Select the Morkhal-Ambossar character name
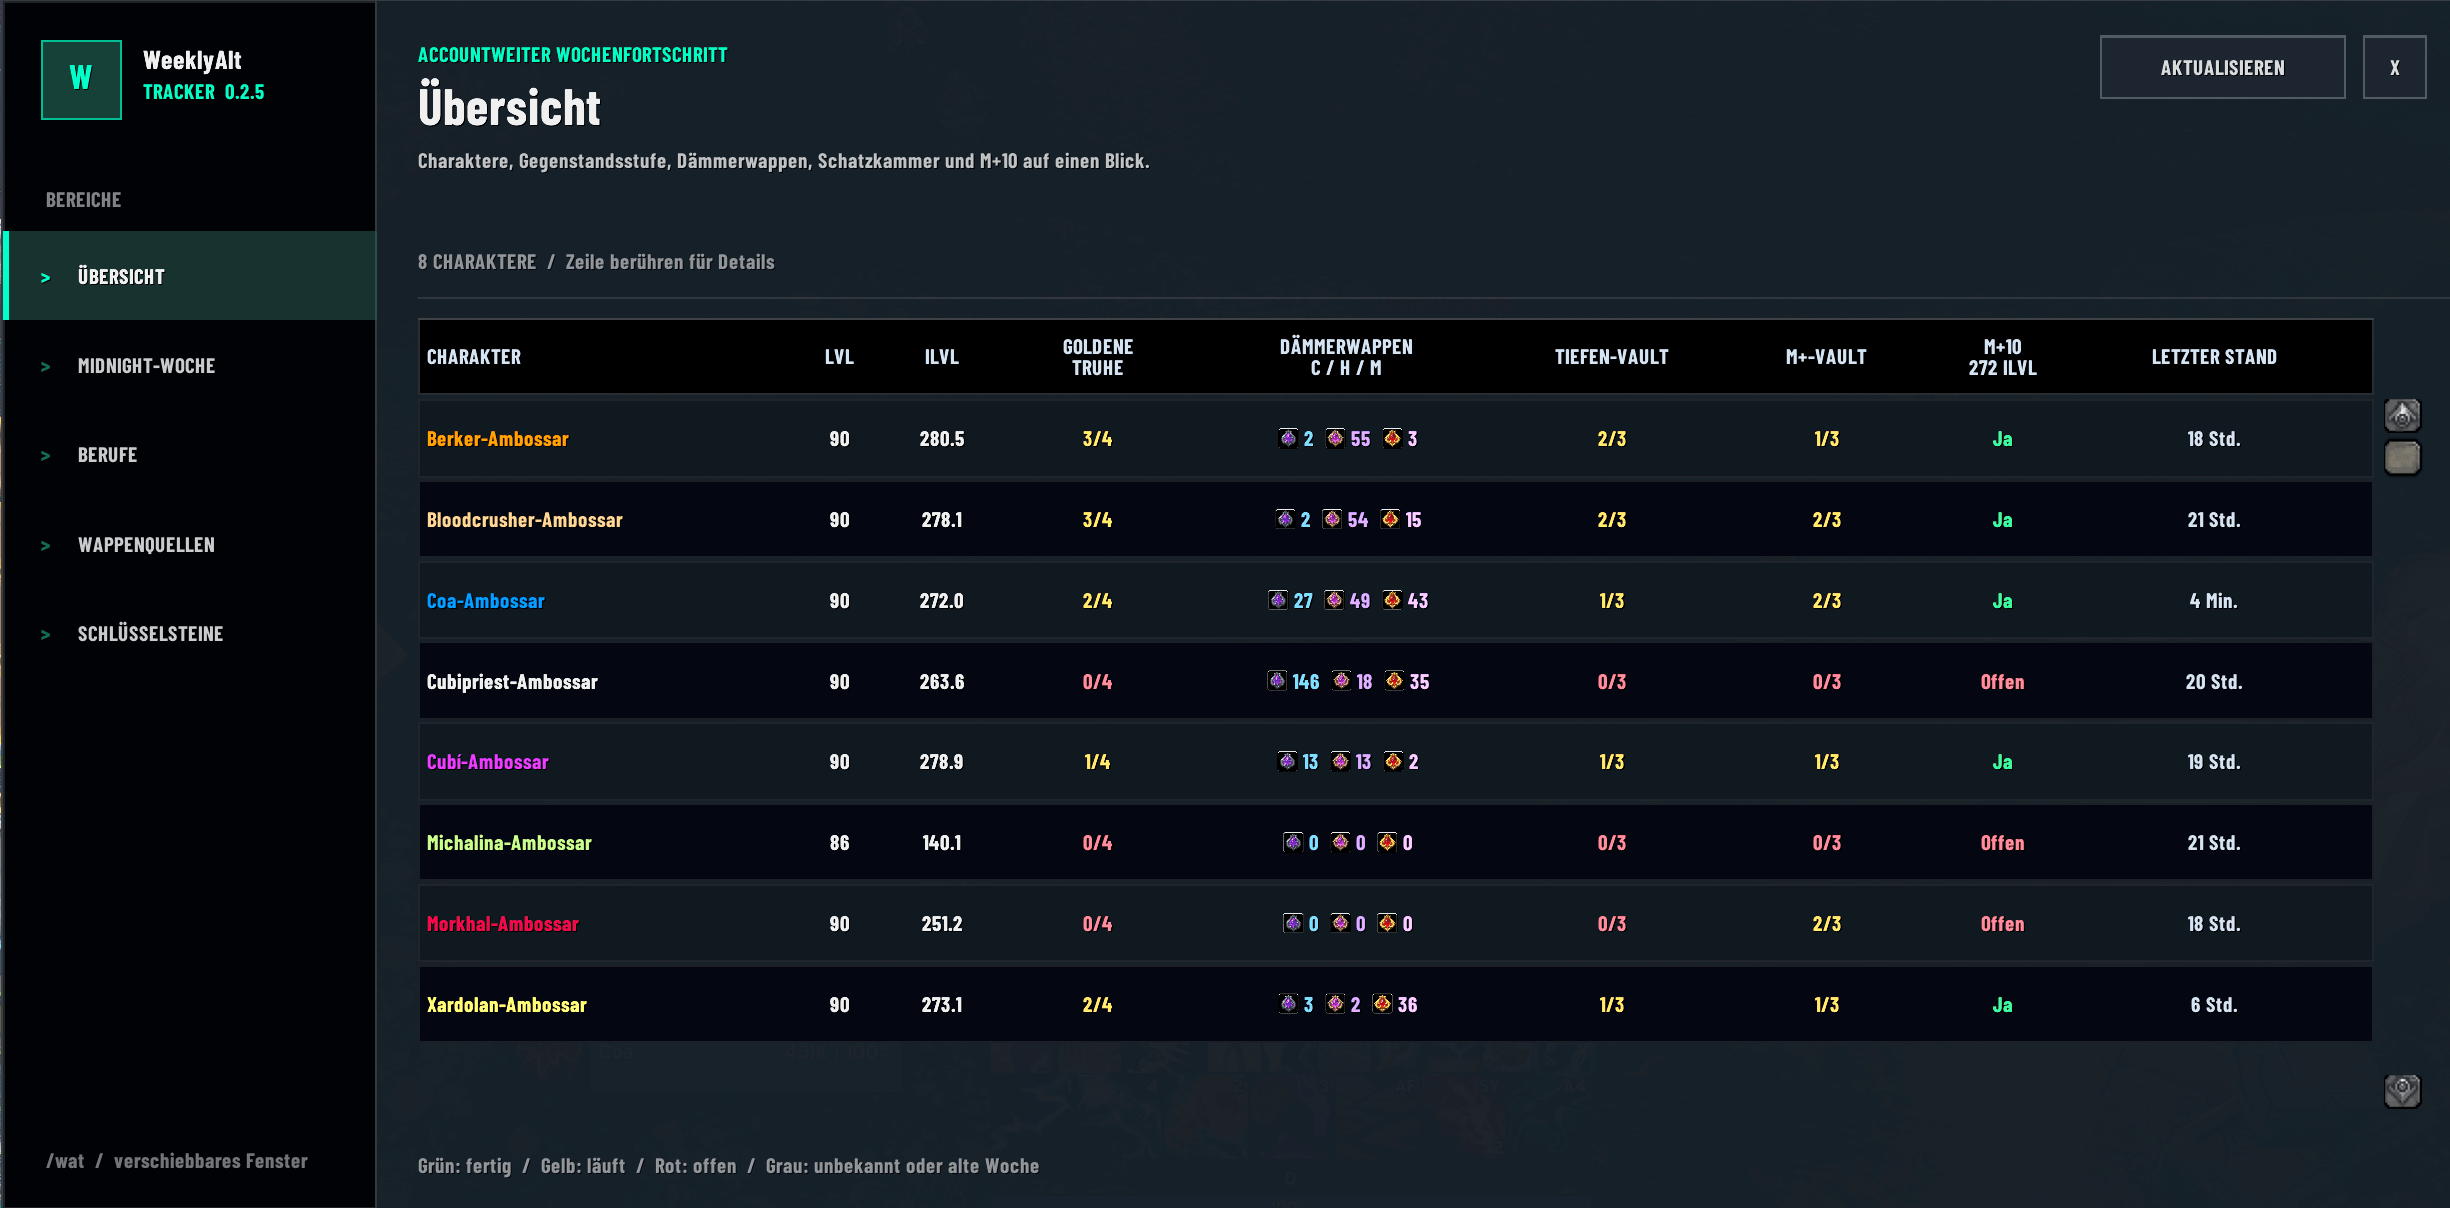Viewport: 2450px width, 1208px height. pyautogui.click(x=502, y=924)
